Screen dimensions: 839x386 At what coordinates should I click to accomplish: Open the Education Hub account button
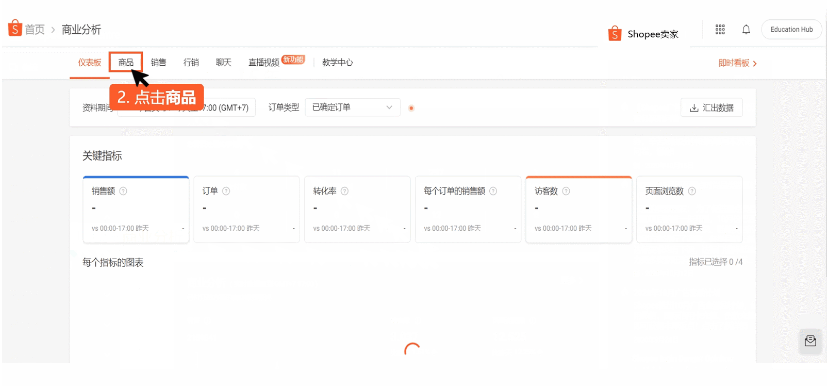tap(791, 29)
